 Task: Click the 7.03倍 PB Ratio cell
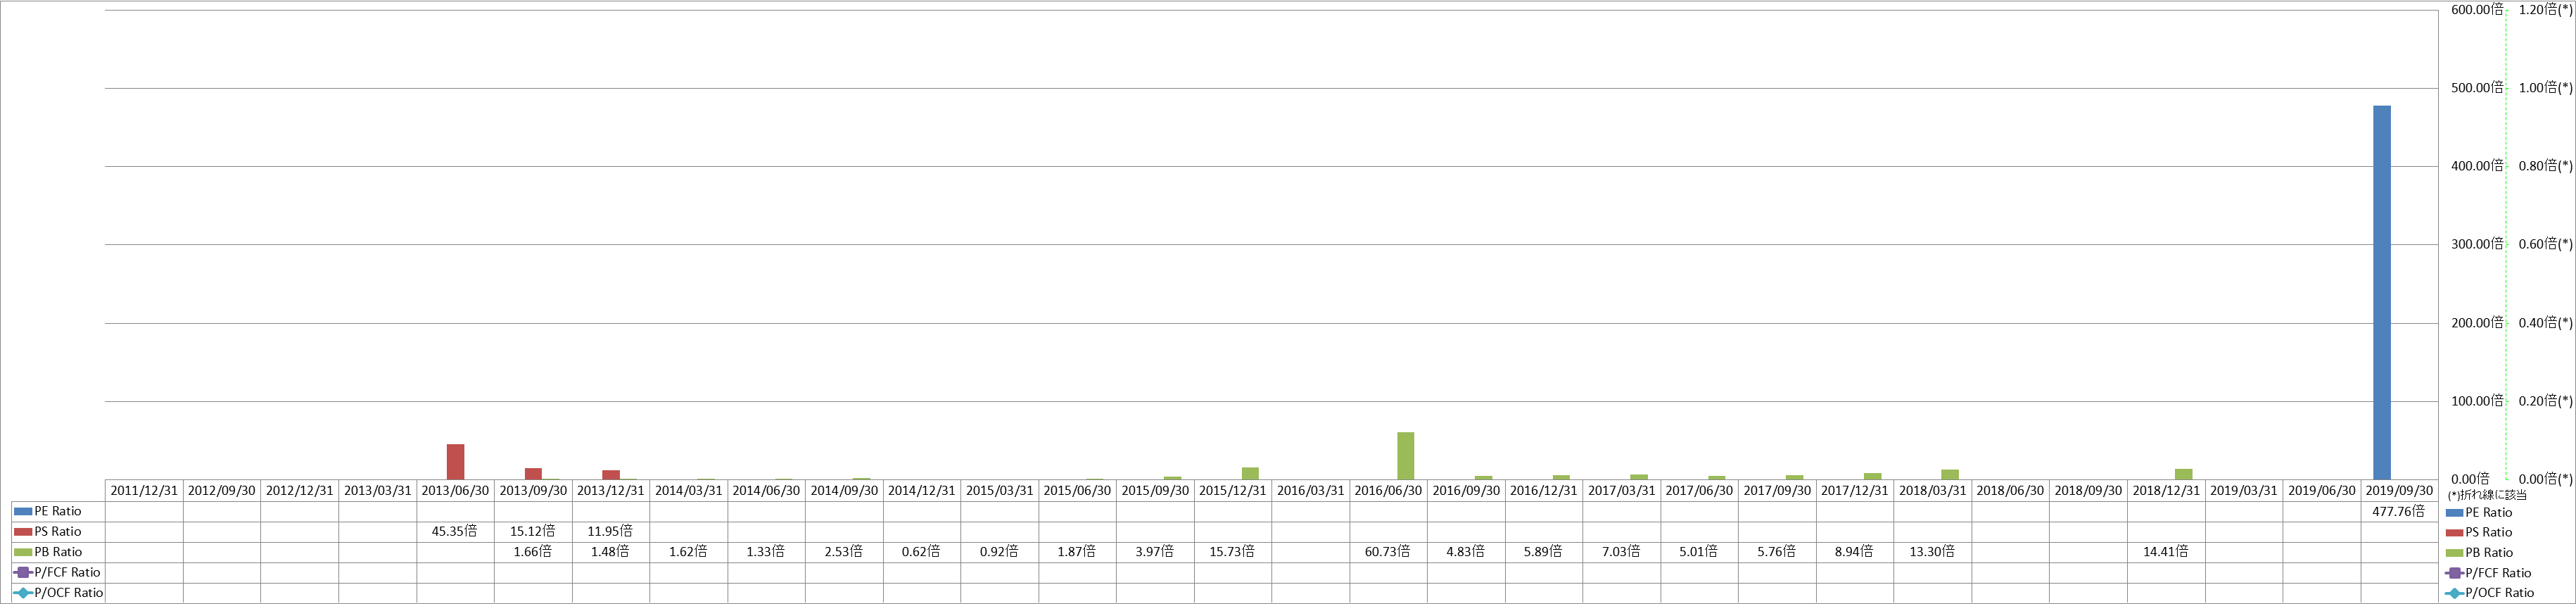tap(1621, 552)
